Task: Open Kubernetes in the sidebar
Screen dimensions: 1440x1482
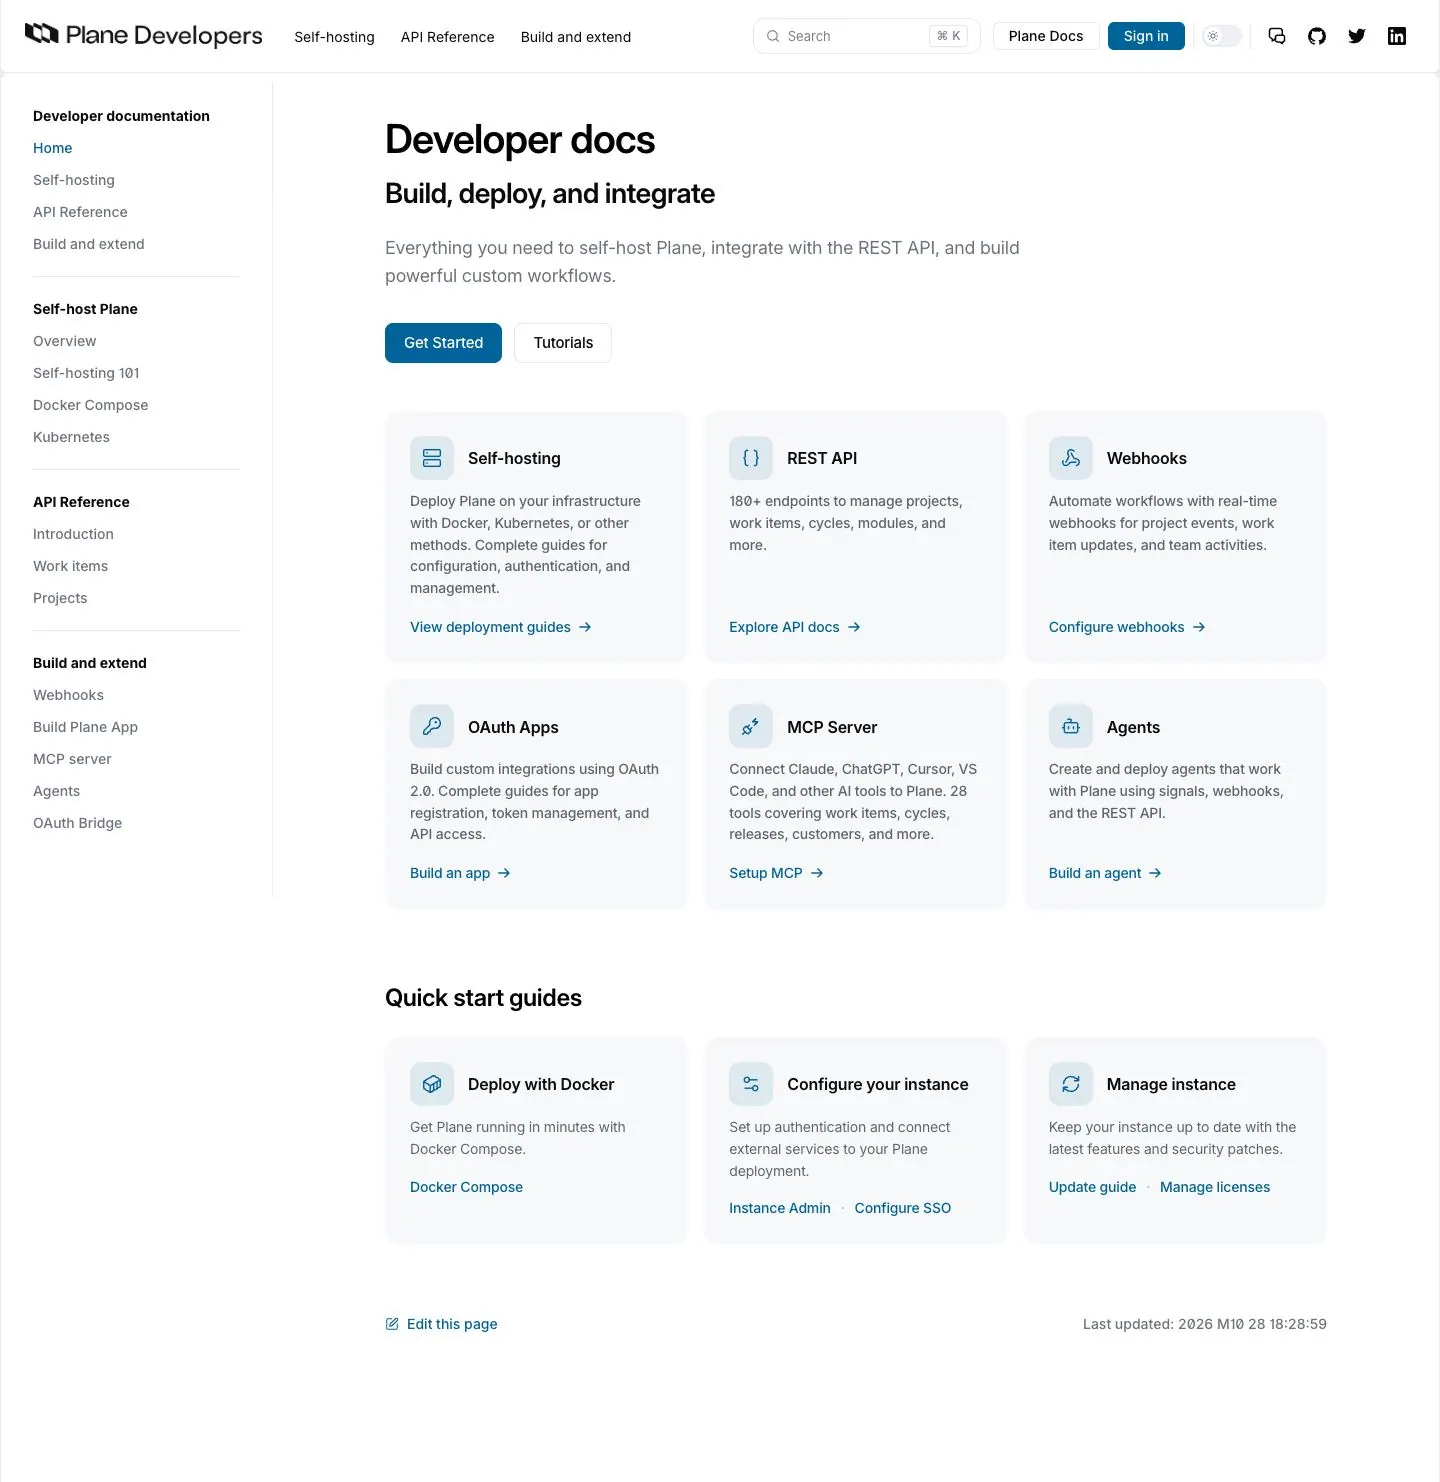Action: 72,437
